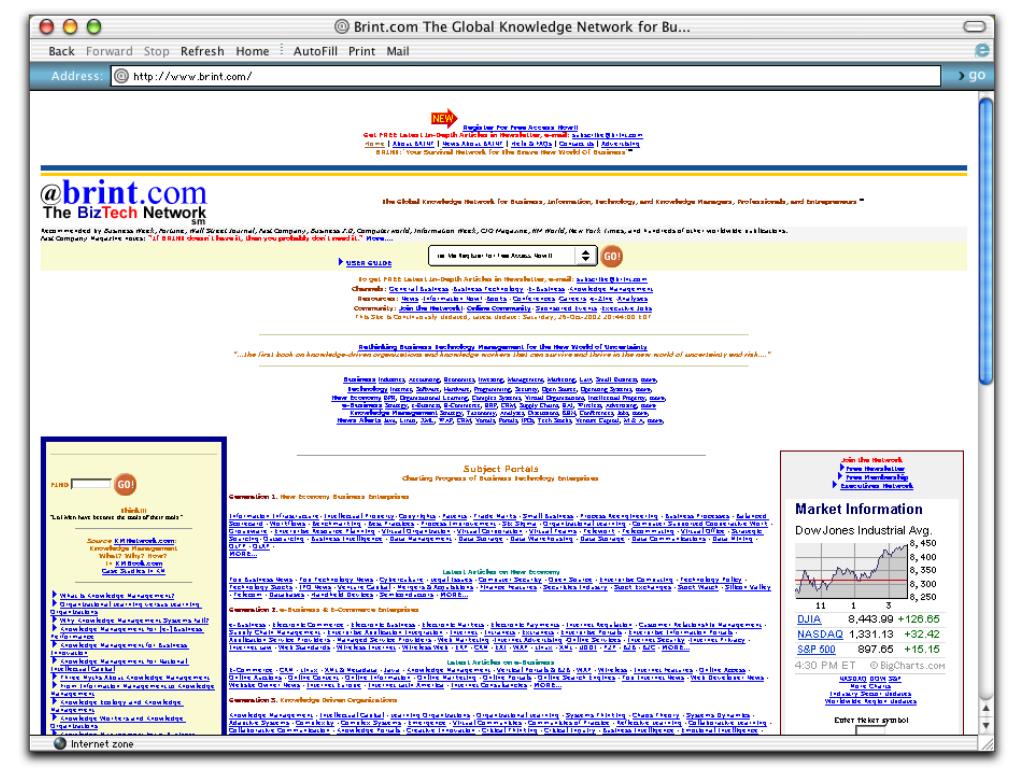Click the globe icon beside Internet zone
Screen dimensions: 1024x768
point(60,743)
